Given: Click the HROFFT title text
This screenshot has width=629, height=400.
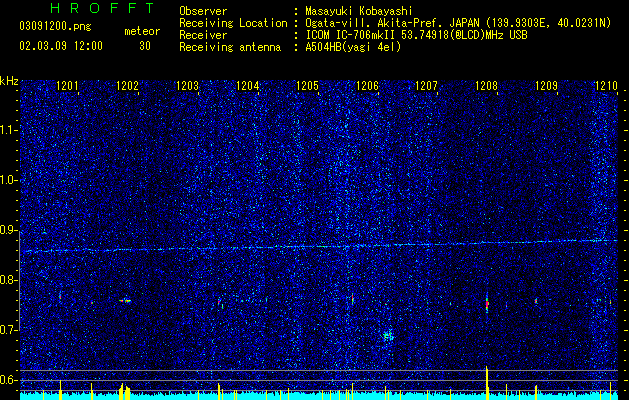Looking at the screenshot, I should click(x=102, y=8).
